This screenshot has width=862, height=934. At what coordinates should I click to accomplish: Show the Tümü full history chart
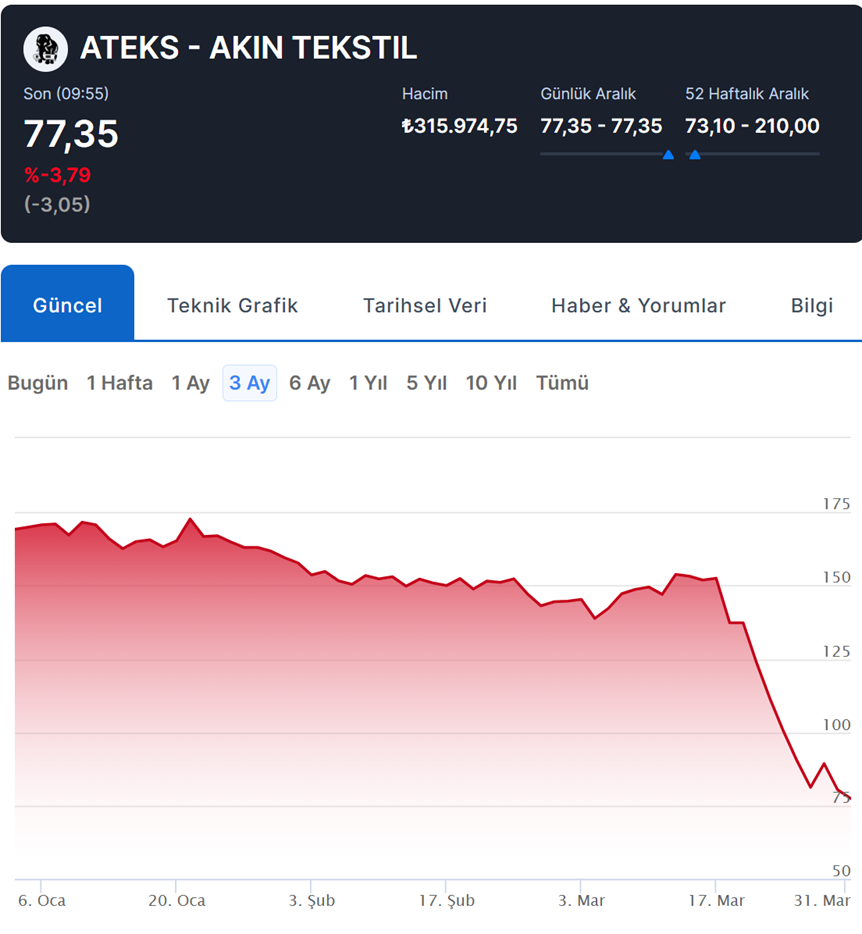pyautogui.click(x=562, y=383)
